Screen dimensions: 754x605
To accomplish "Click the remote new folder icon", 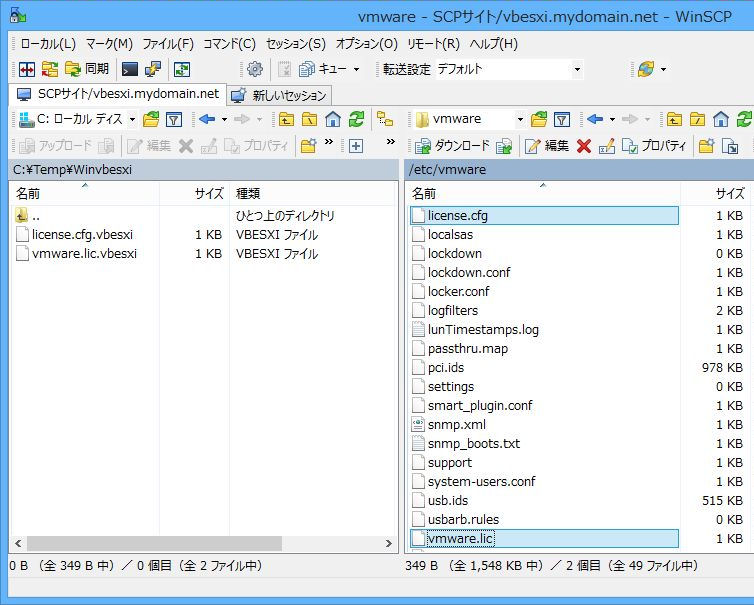I will (x=706, y=146).
